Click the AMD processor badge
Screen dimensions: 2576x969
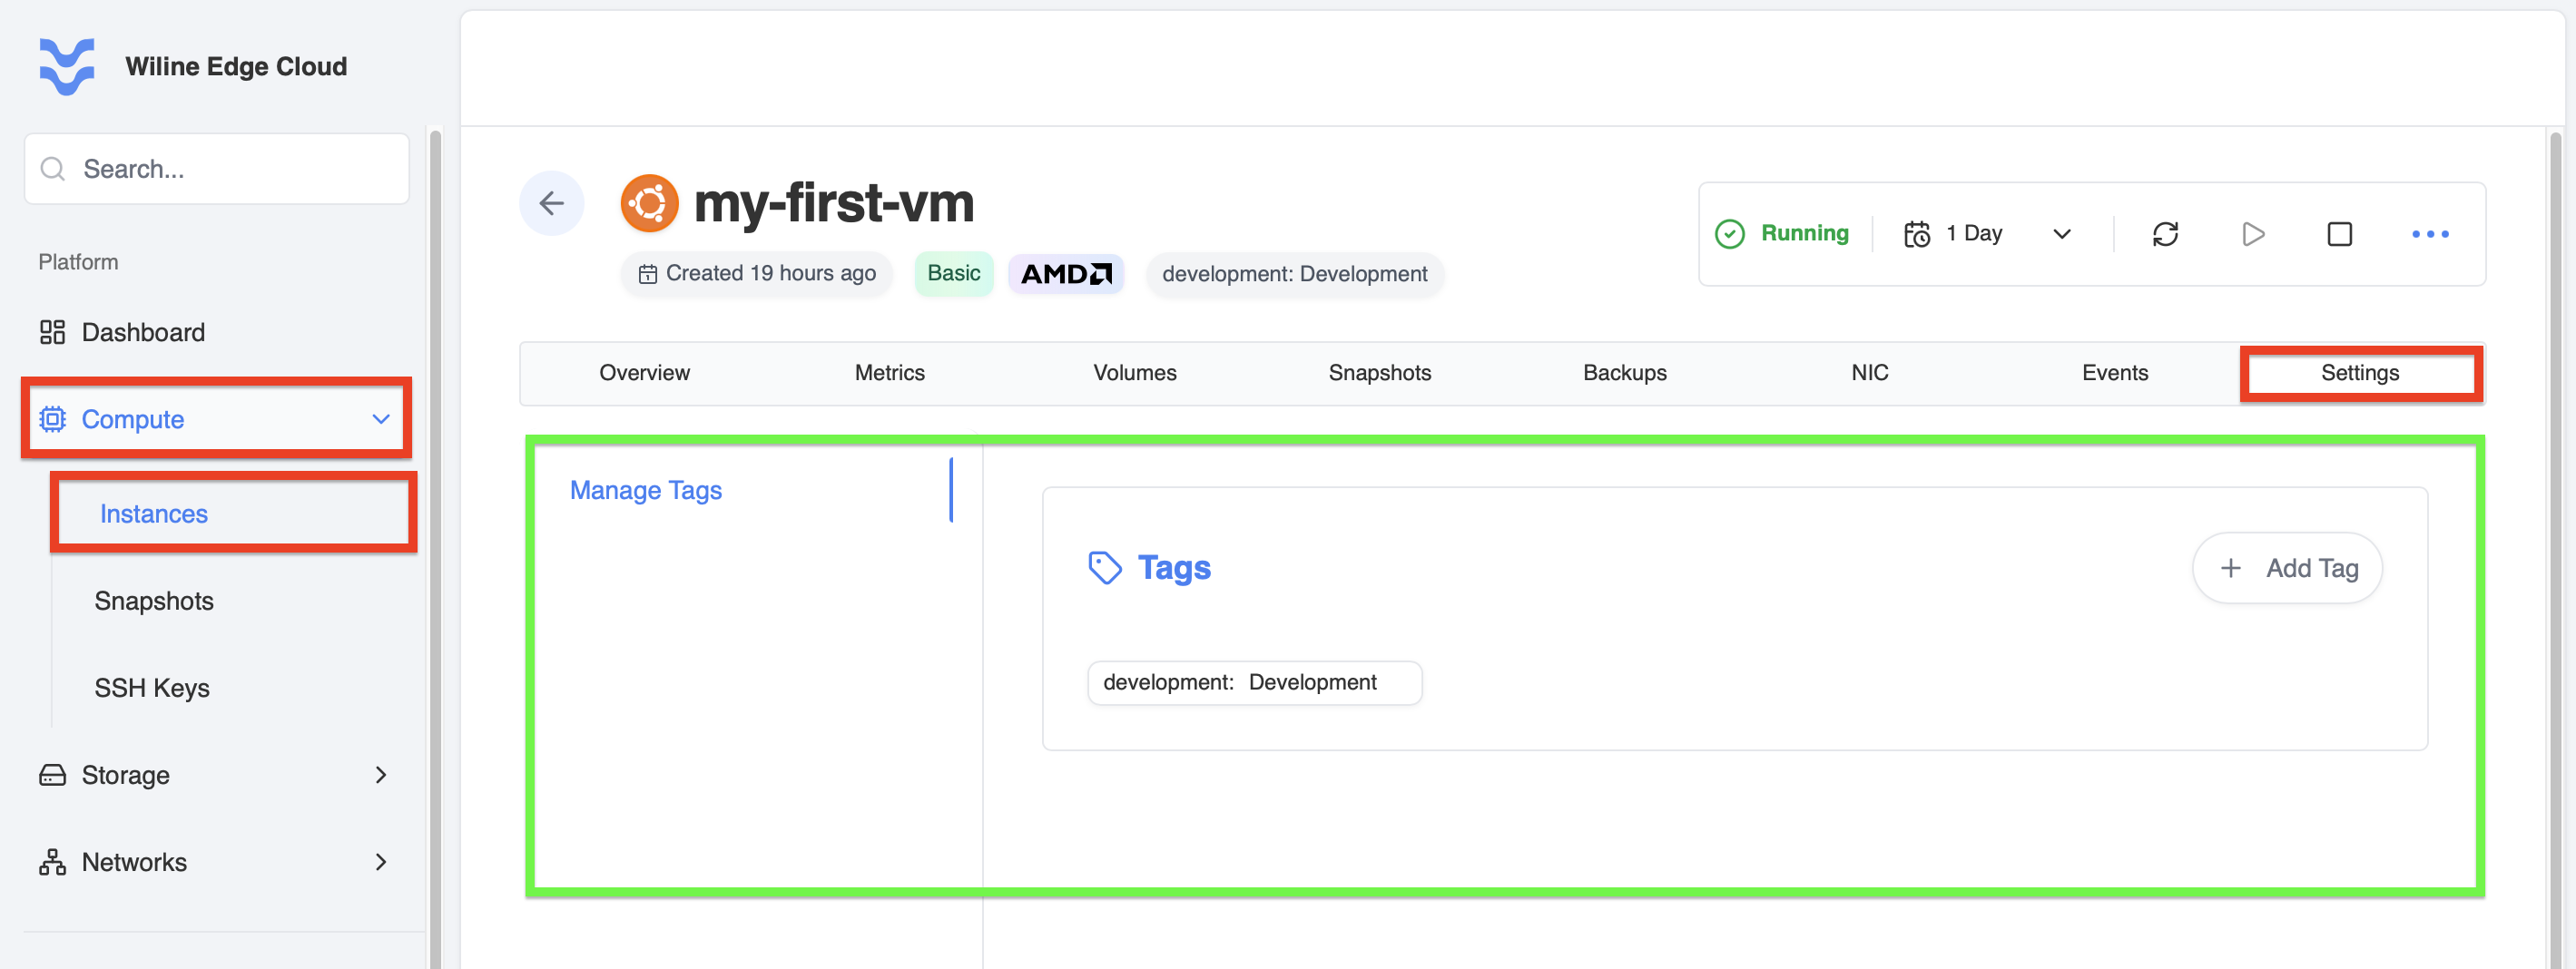(x=1066, y=274)
